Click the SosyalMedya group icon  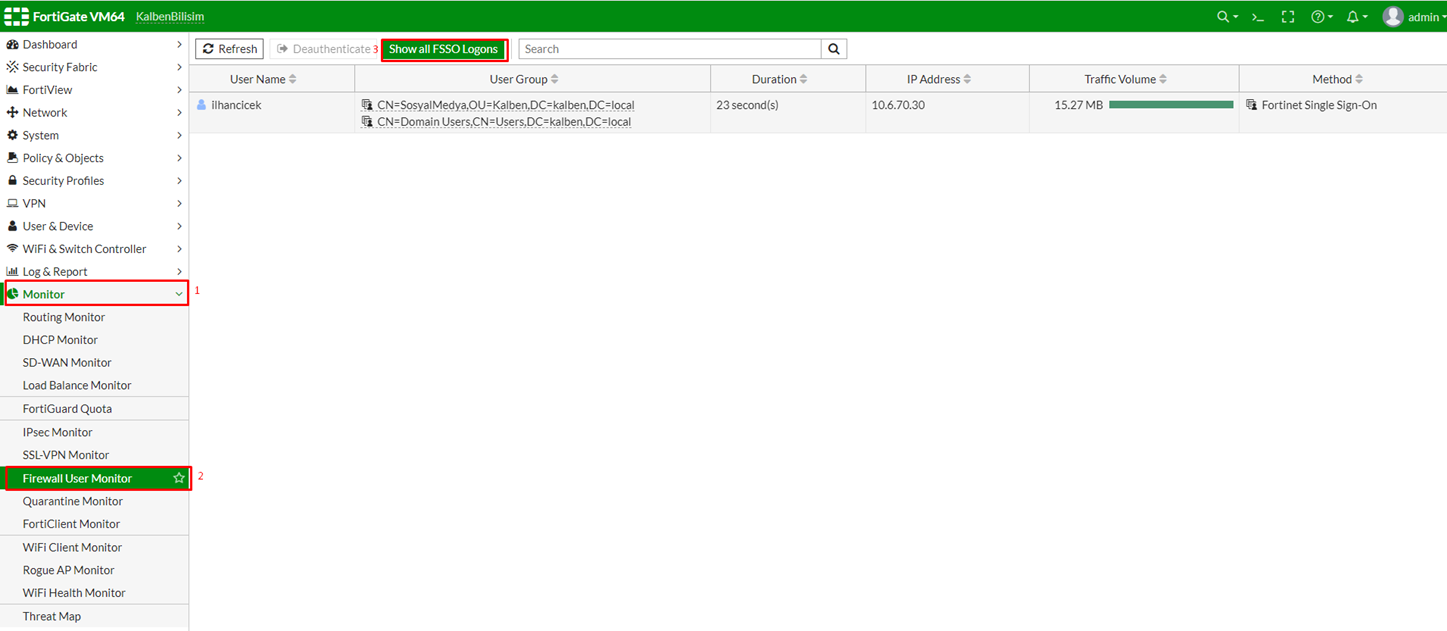pyautogui.click(x=367, y=105)
